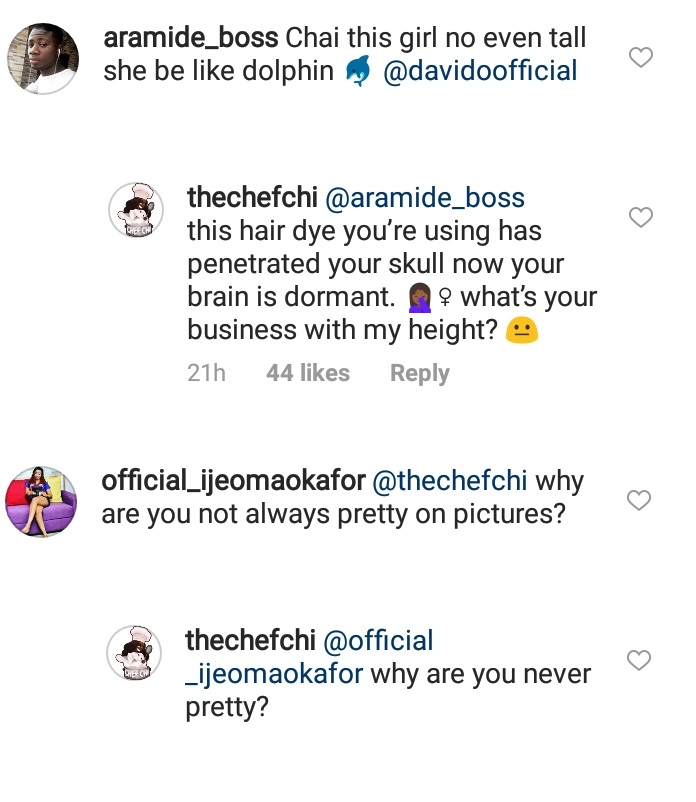Open thechefchi username on "never pretty" reply
Image resolution: width=696 pixels, height=802 pixels.
[x=251, y=641]
